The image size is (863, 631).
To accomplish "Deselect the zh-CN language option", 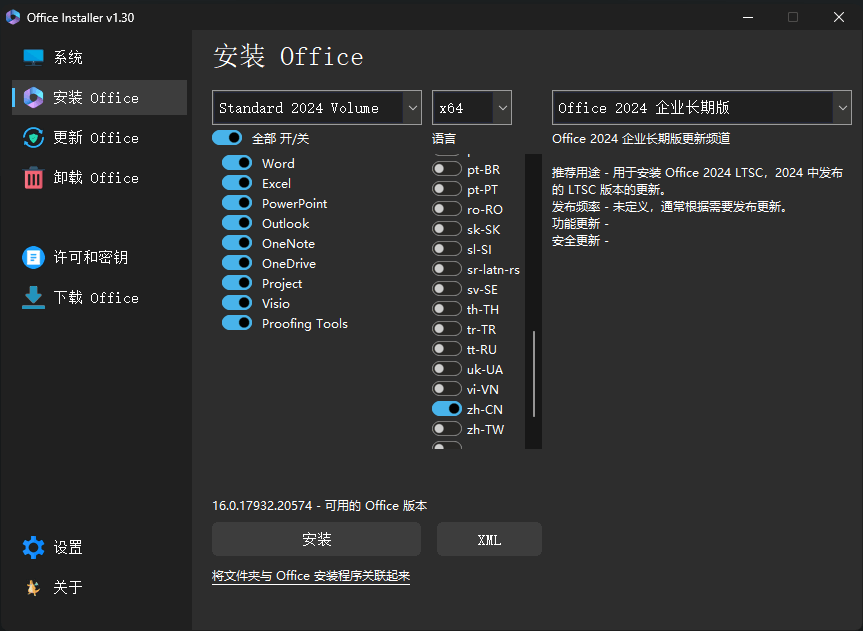I will (446, 408).
